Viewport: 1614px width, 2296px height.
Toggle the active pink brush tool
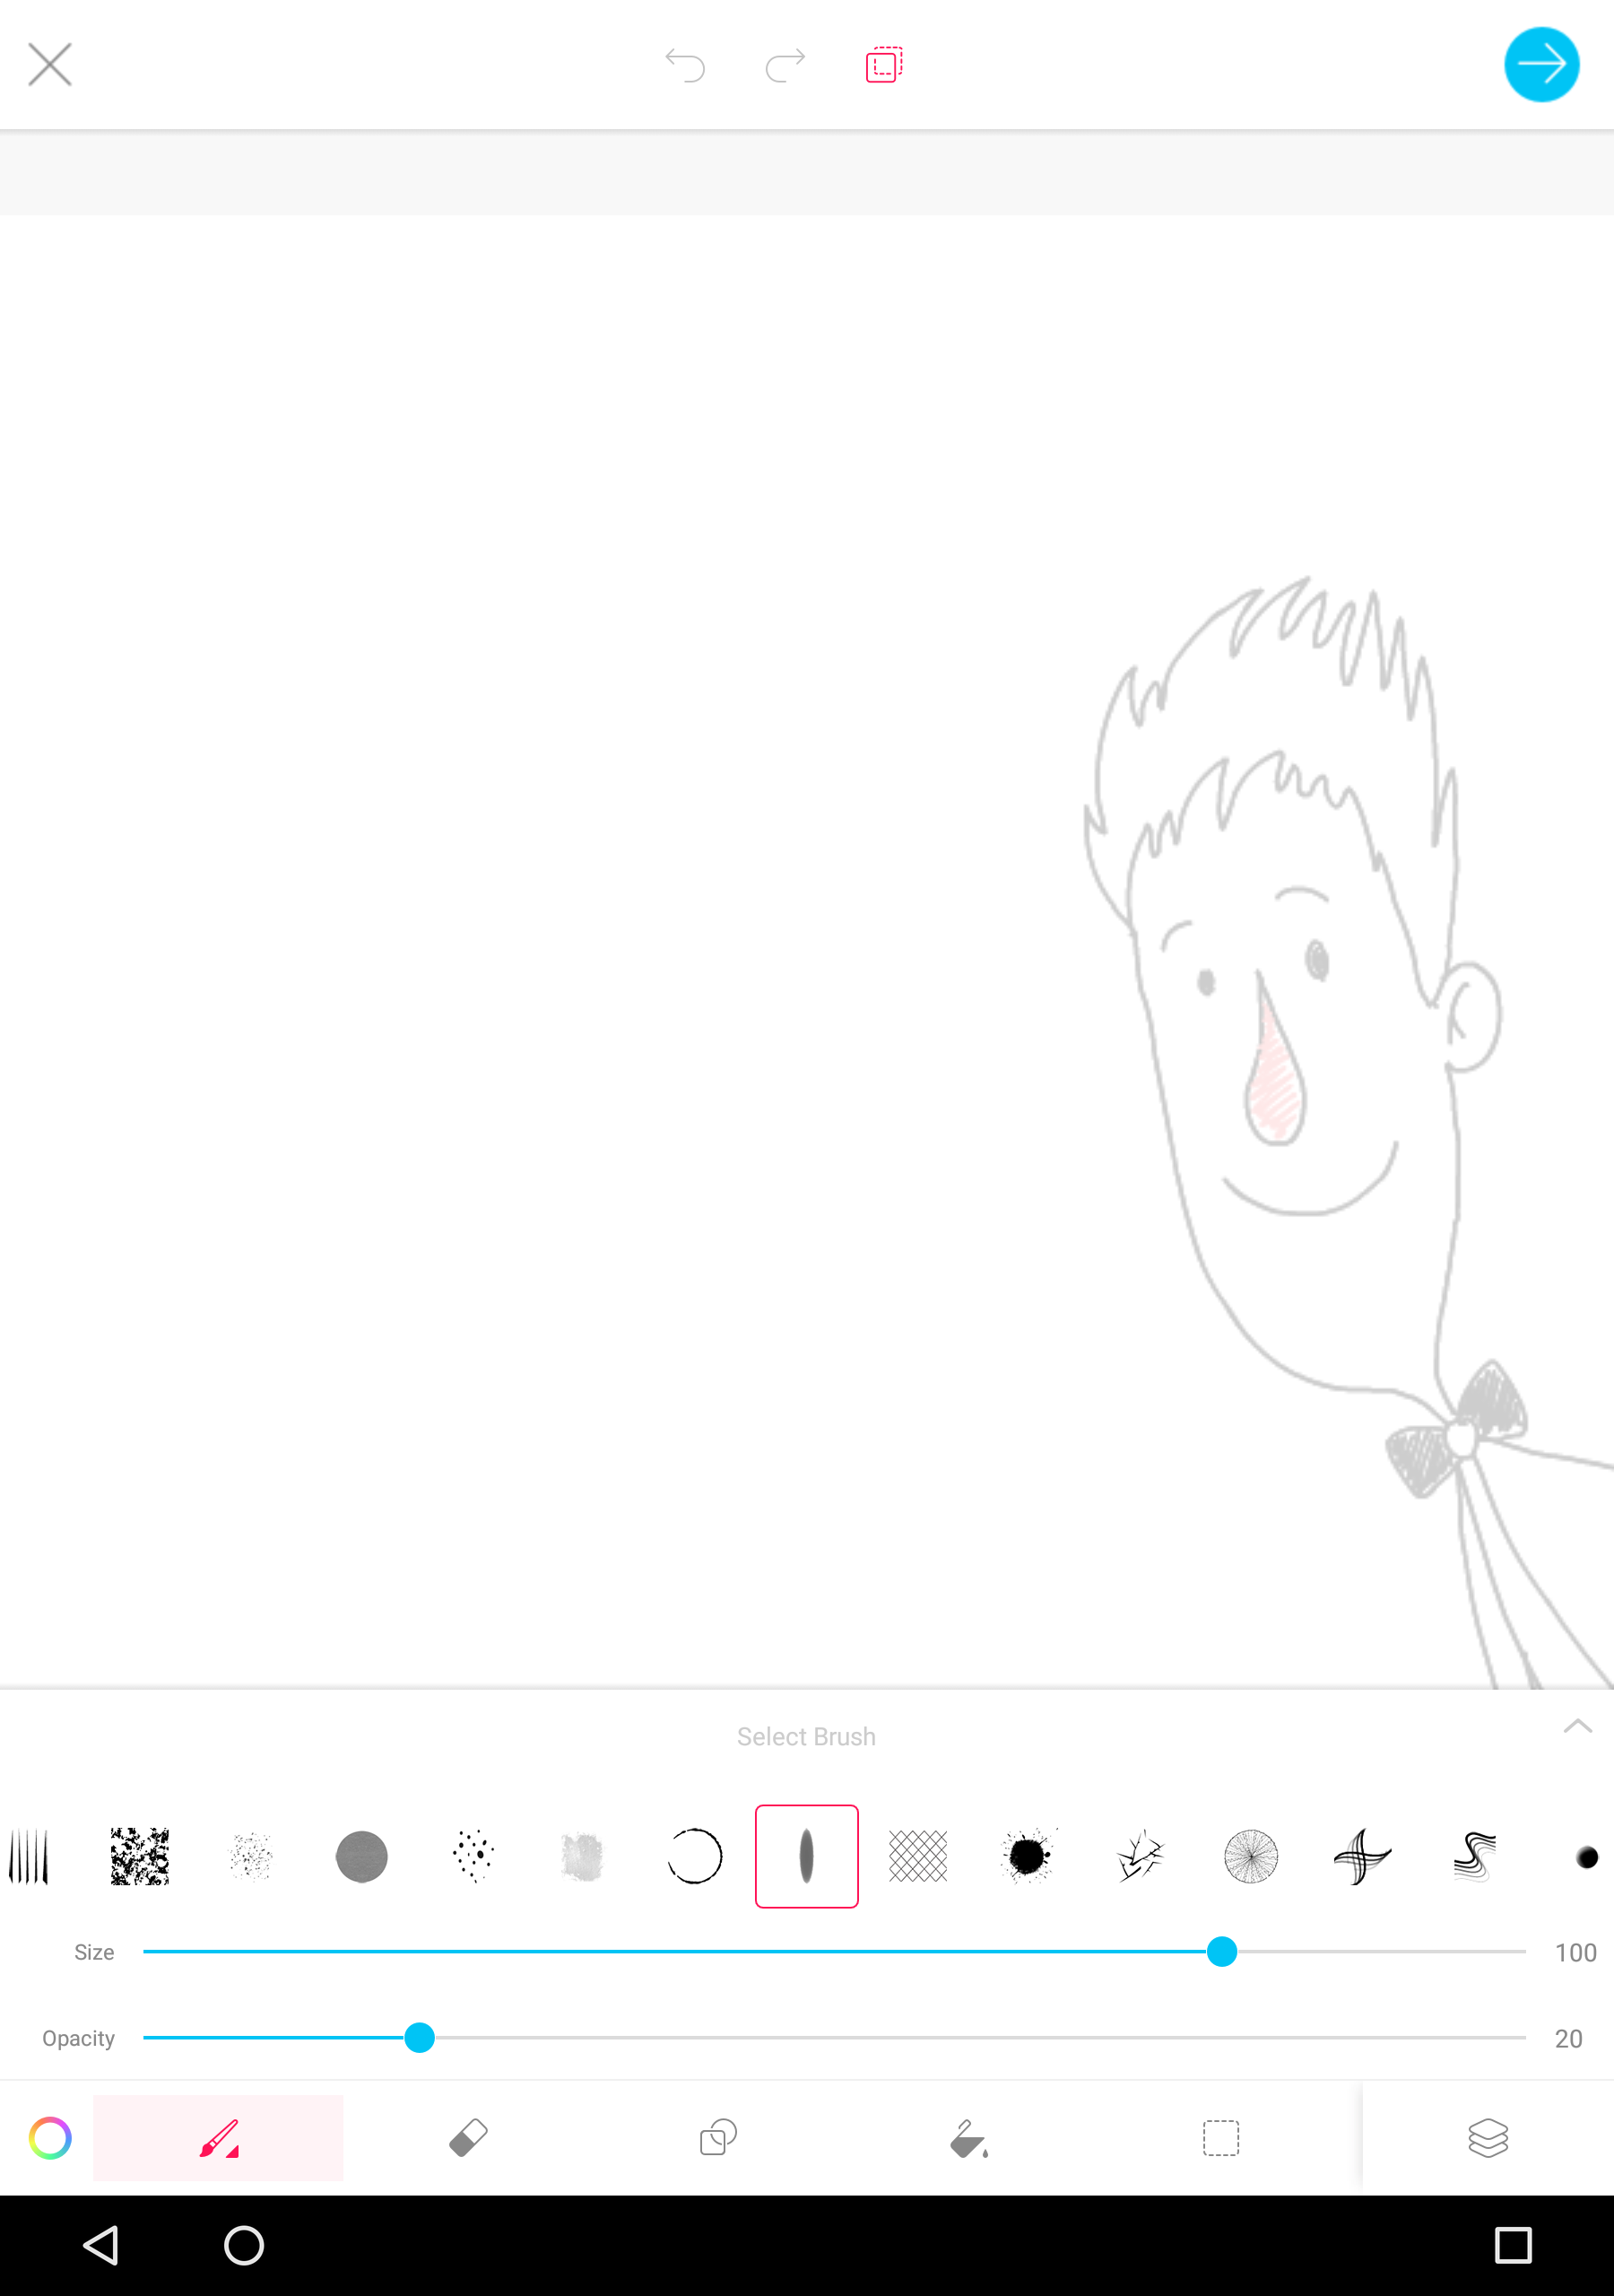click(x=218, y=2138)
